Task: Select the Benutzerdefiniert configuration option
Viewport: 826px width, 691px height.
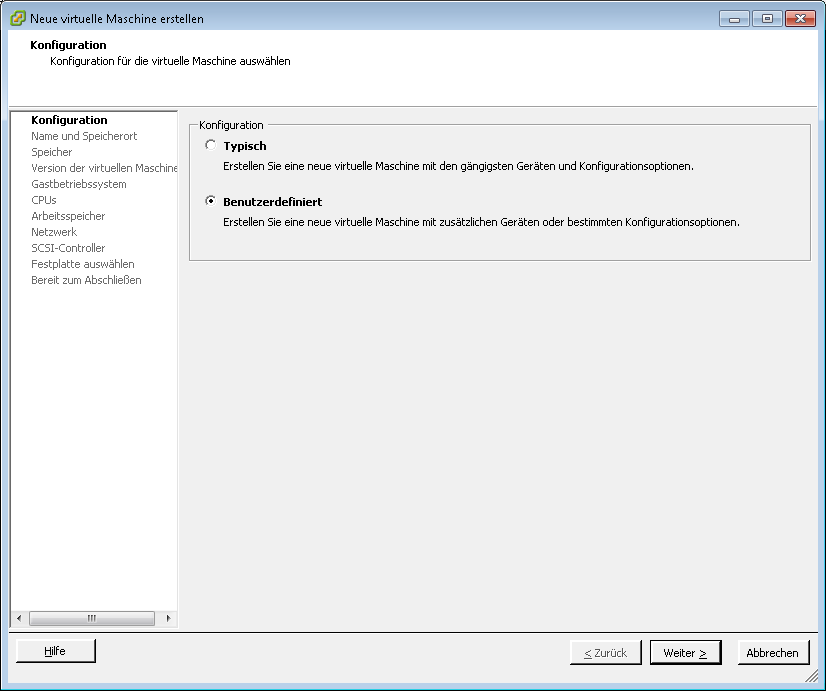Action: (x=210, y=201)
